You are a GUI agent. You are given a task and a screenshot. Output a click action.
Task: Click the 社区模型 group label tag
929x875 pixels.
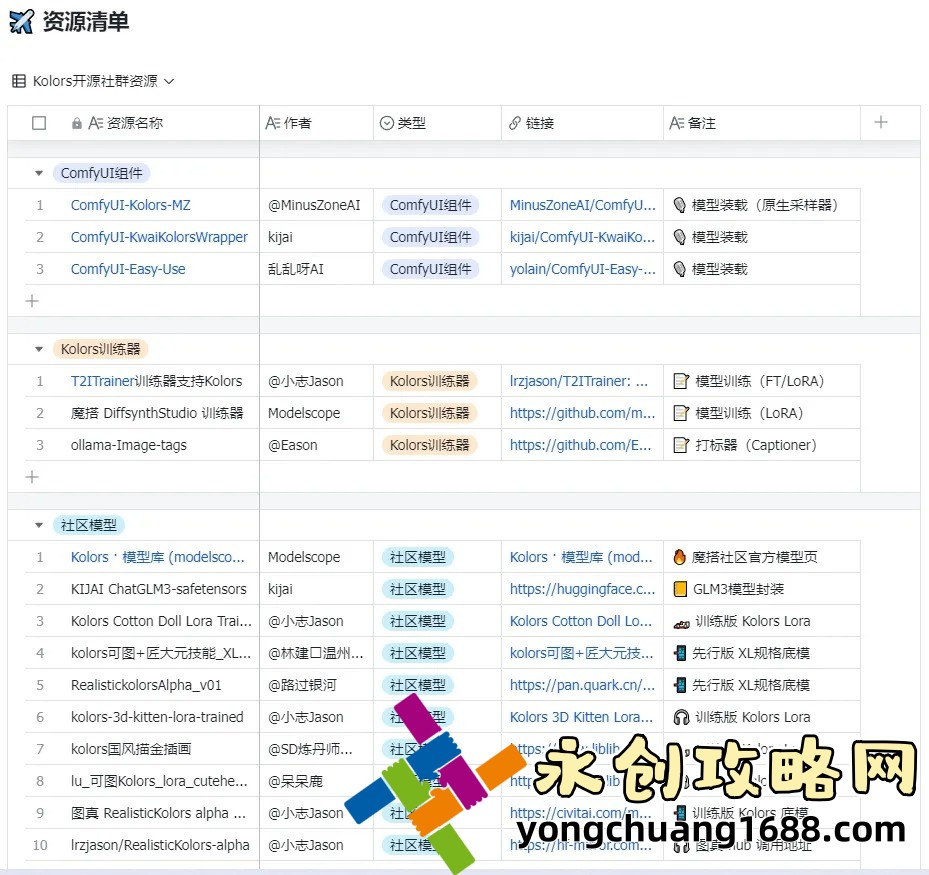pyautogui.click(x=89, y=525)
